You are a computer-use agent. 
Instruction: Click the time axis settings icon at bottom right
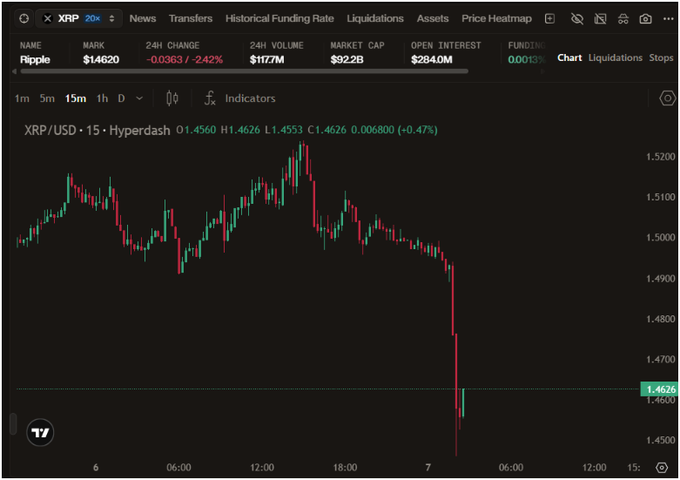coord(662,467)
